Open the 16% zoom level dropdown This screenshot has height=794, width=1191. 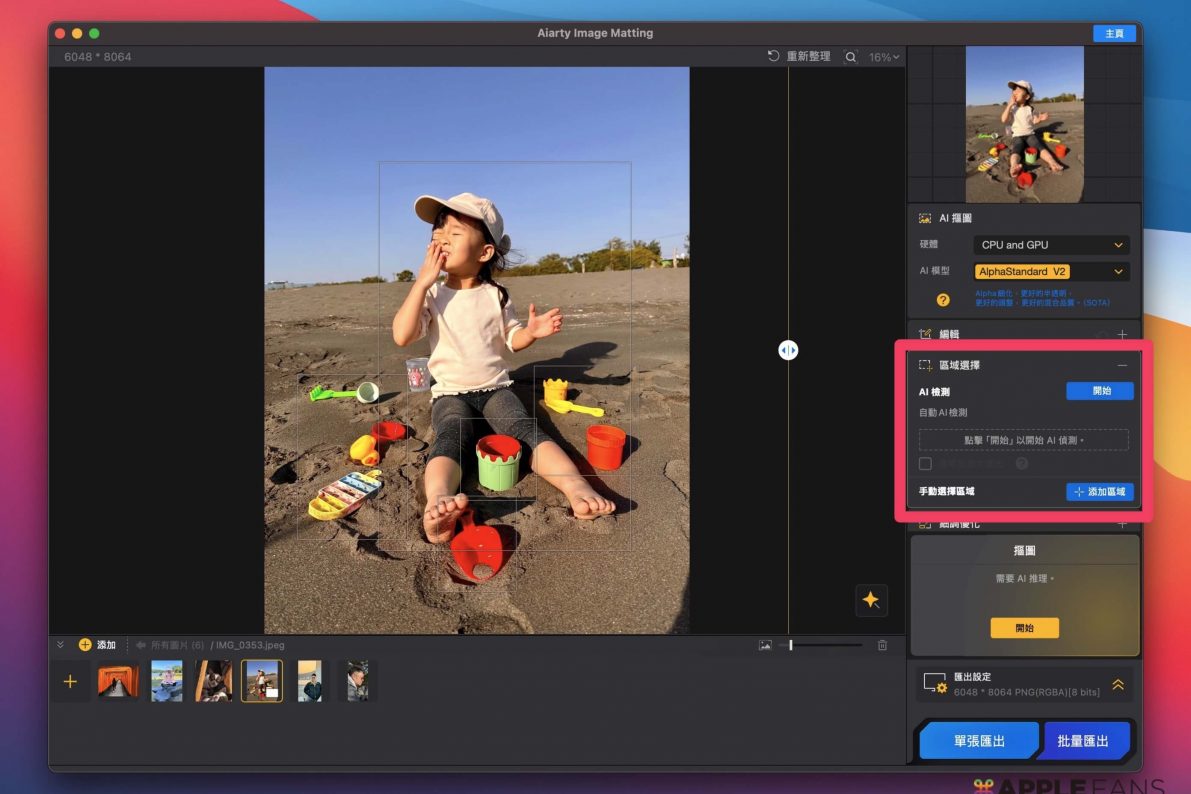coord(884,57)
